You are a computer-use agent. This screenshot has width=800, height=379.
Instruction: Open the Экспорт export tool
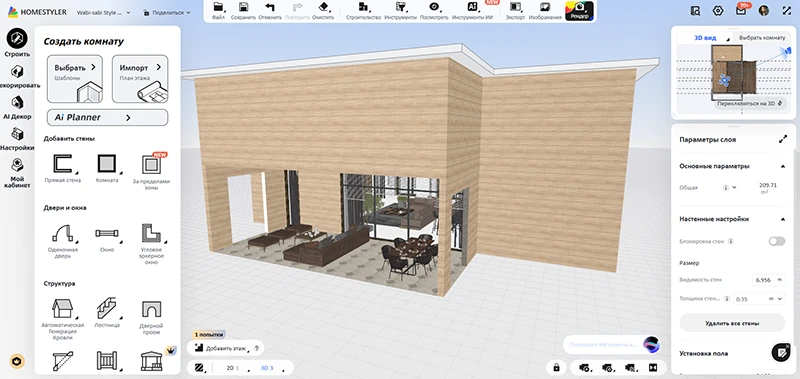click(x=515, y=7)
